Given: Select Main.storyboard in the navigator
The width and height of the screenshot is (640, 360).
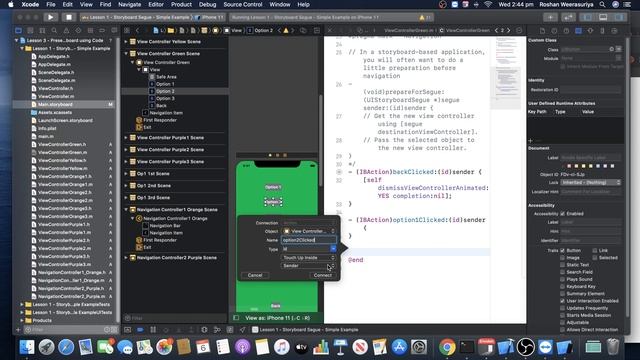Looking at the screenshot, I should coord(55,104).
